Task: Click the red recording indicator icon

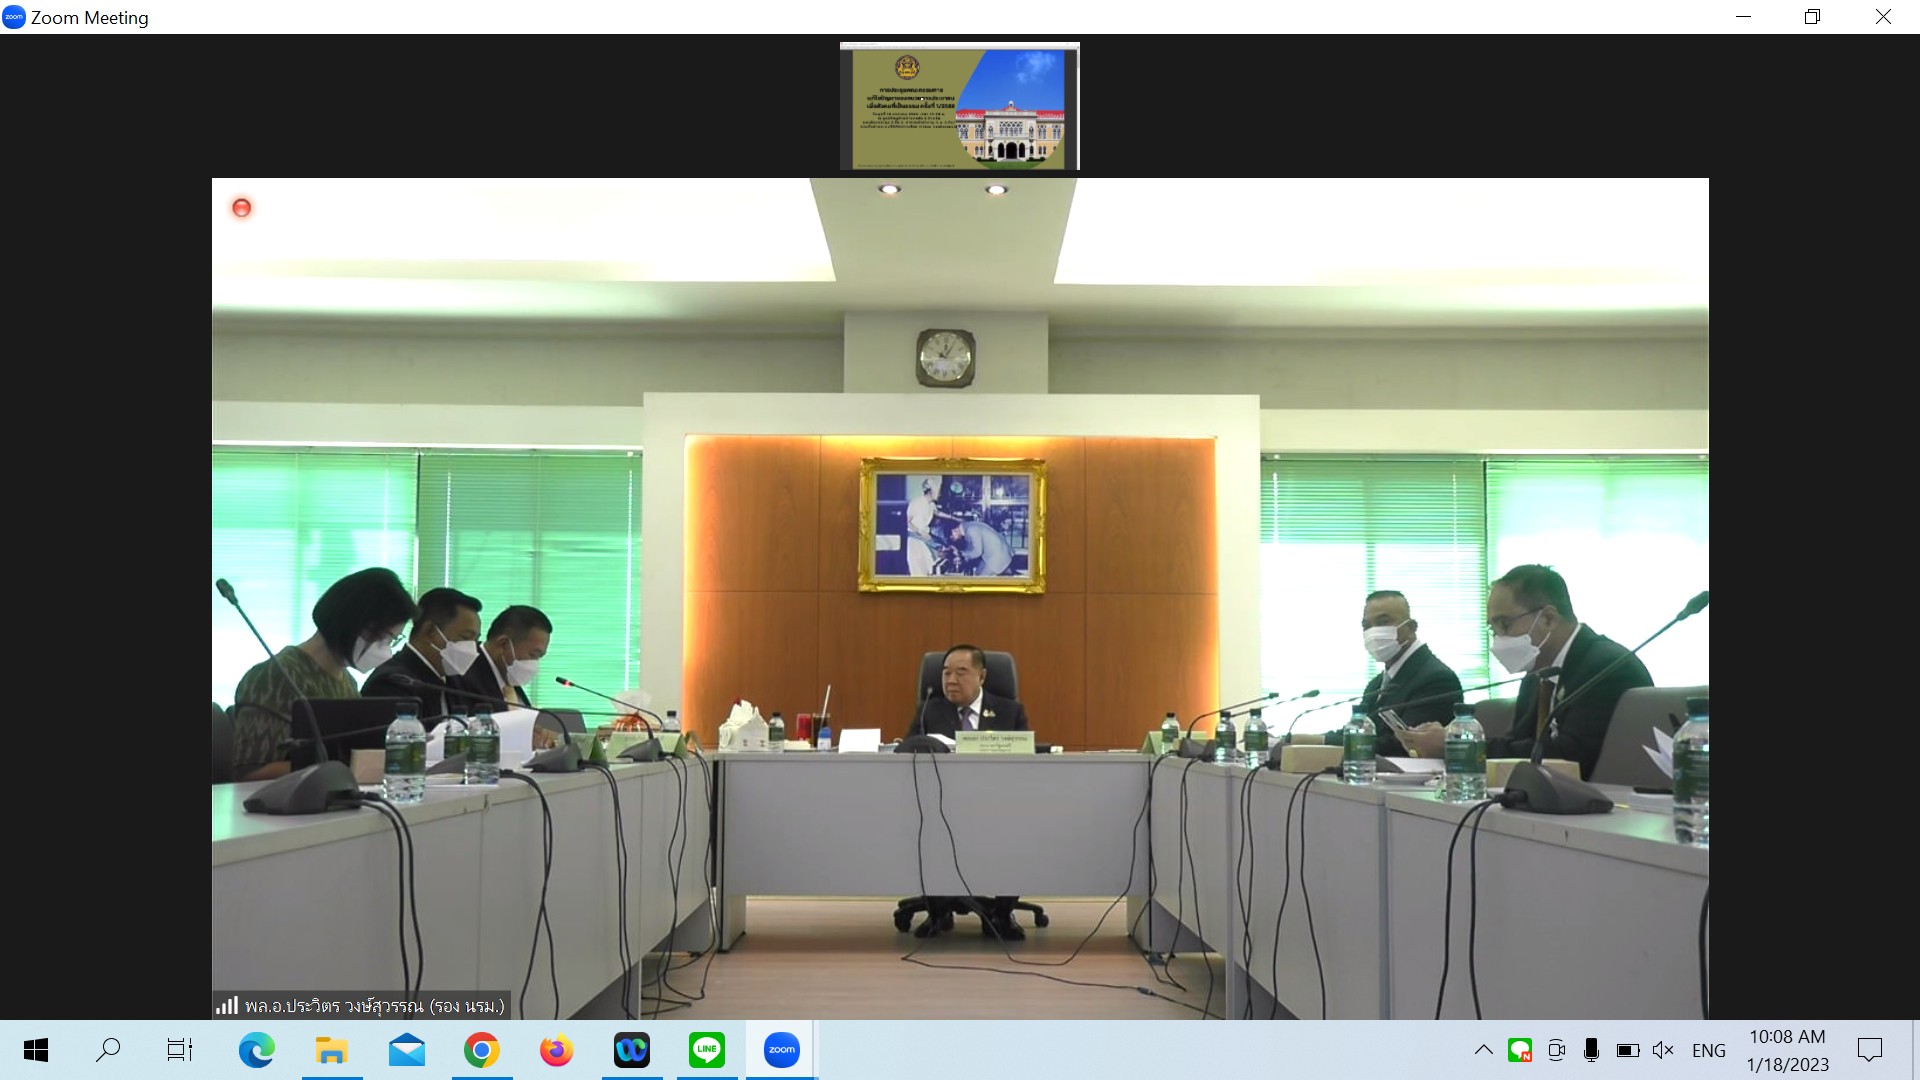Action: tap(241, 208)
